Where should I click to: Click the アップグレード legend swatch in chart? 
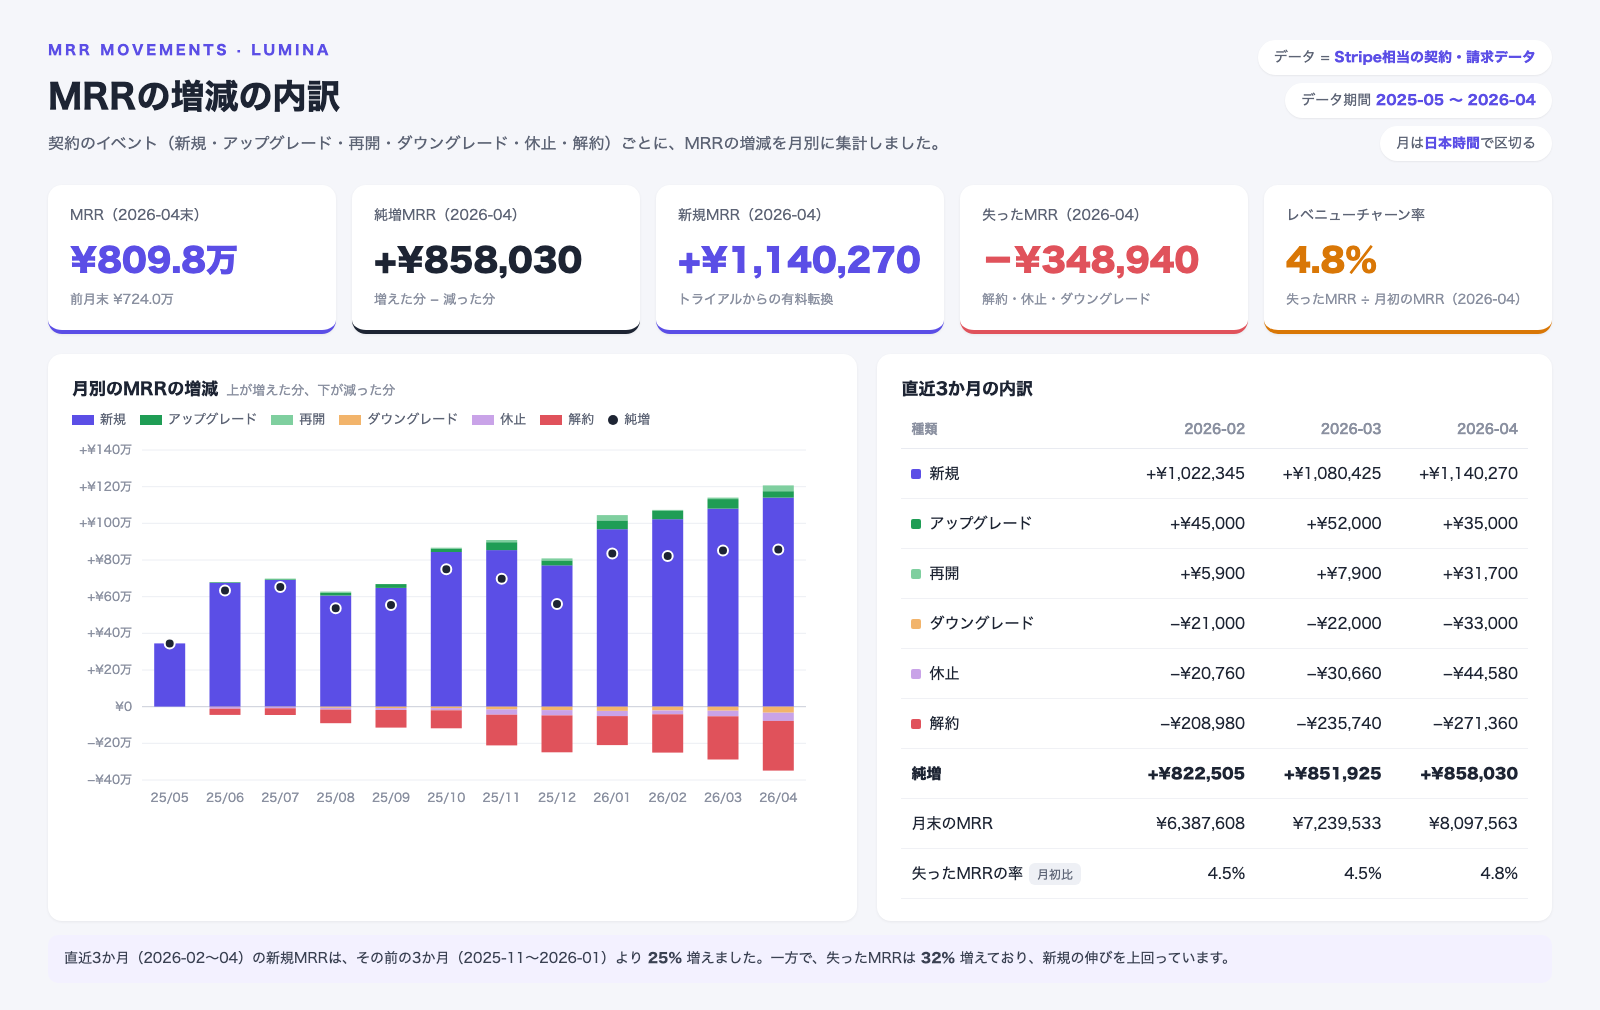[151, 420]
